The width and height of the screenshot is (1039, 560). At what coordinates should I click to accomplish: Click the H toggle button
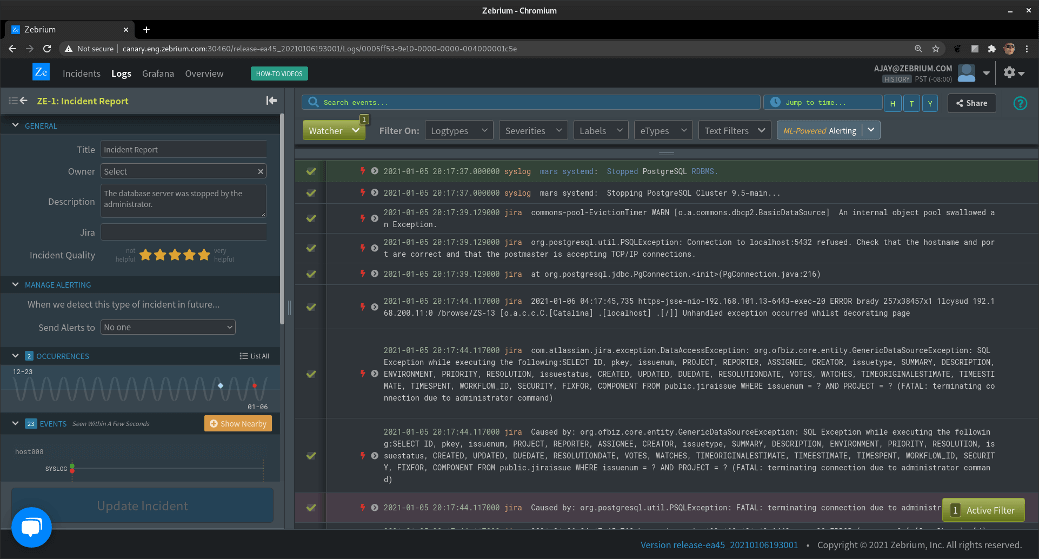(x=893, y=103)
